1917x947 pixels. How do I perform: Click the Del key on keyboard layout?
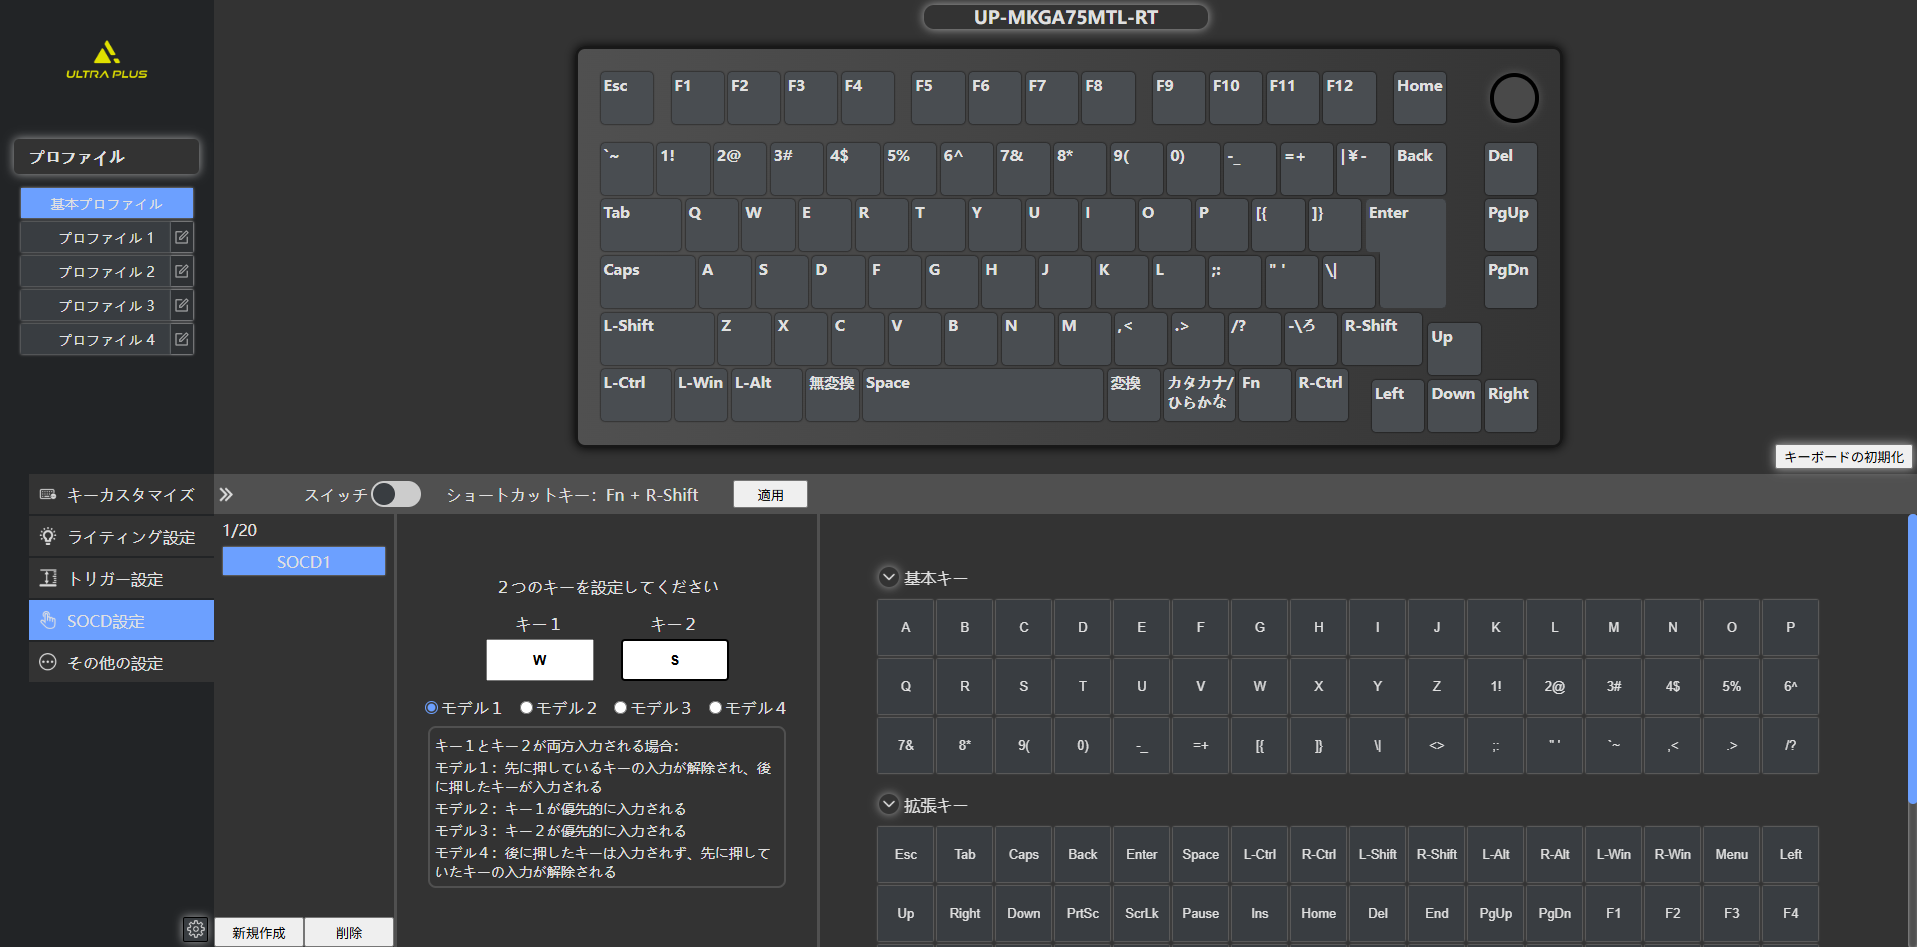(1510, 168)
